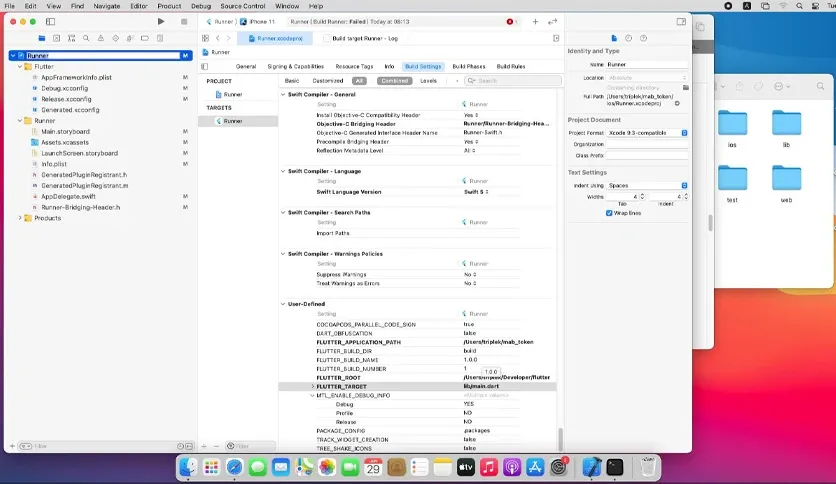
Task: Increase Tab width stepper
Action: click(642, 195)
